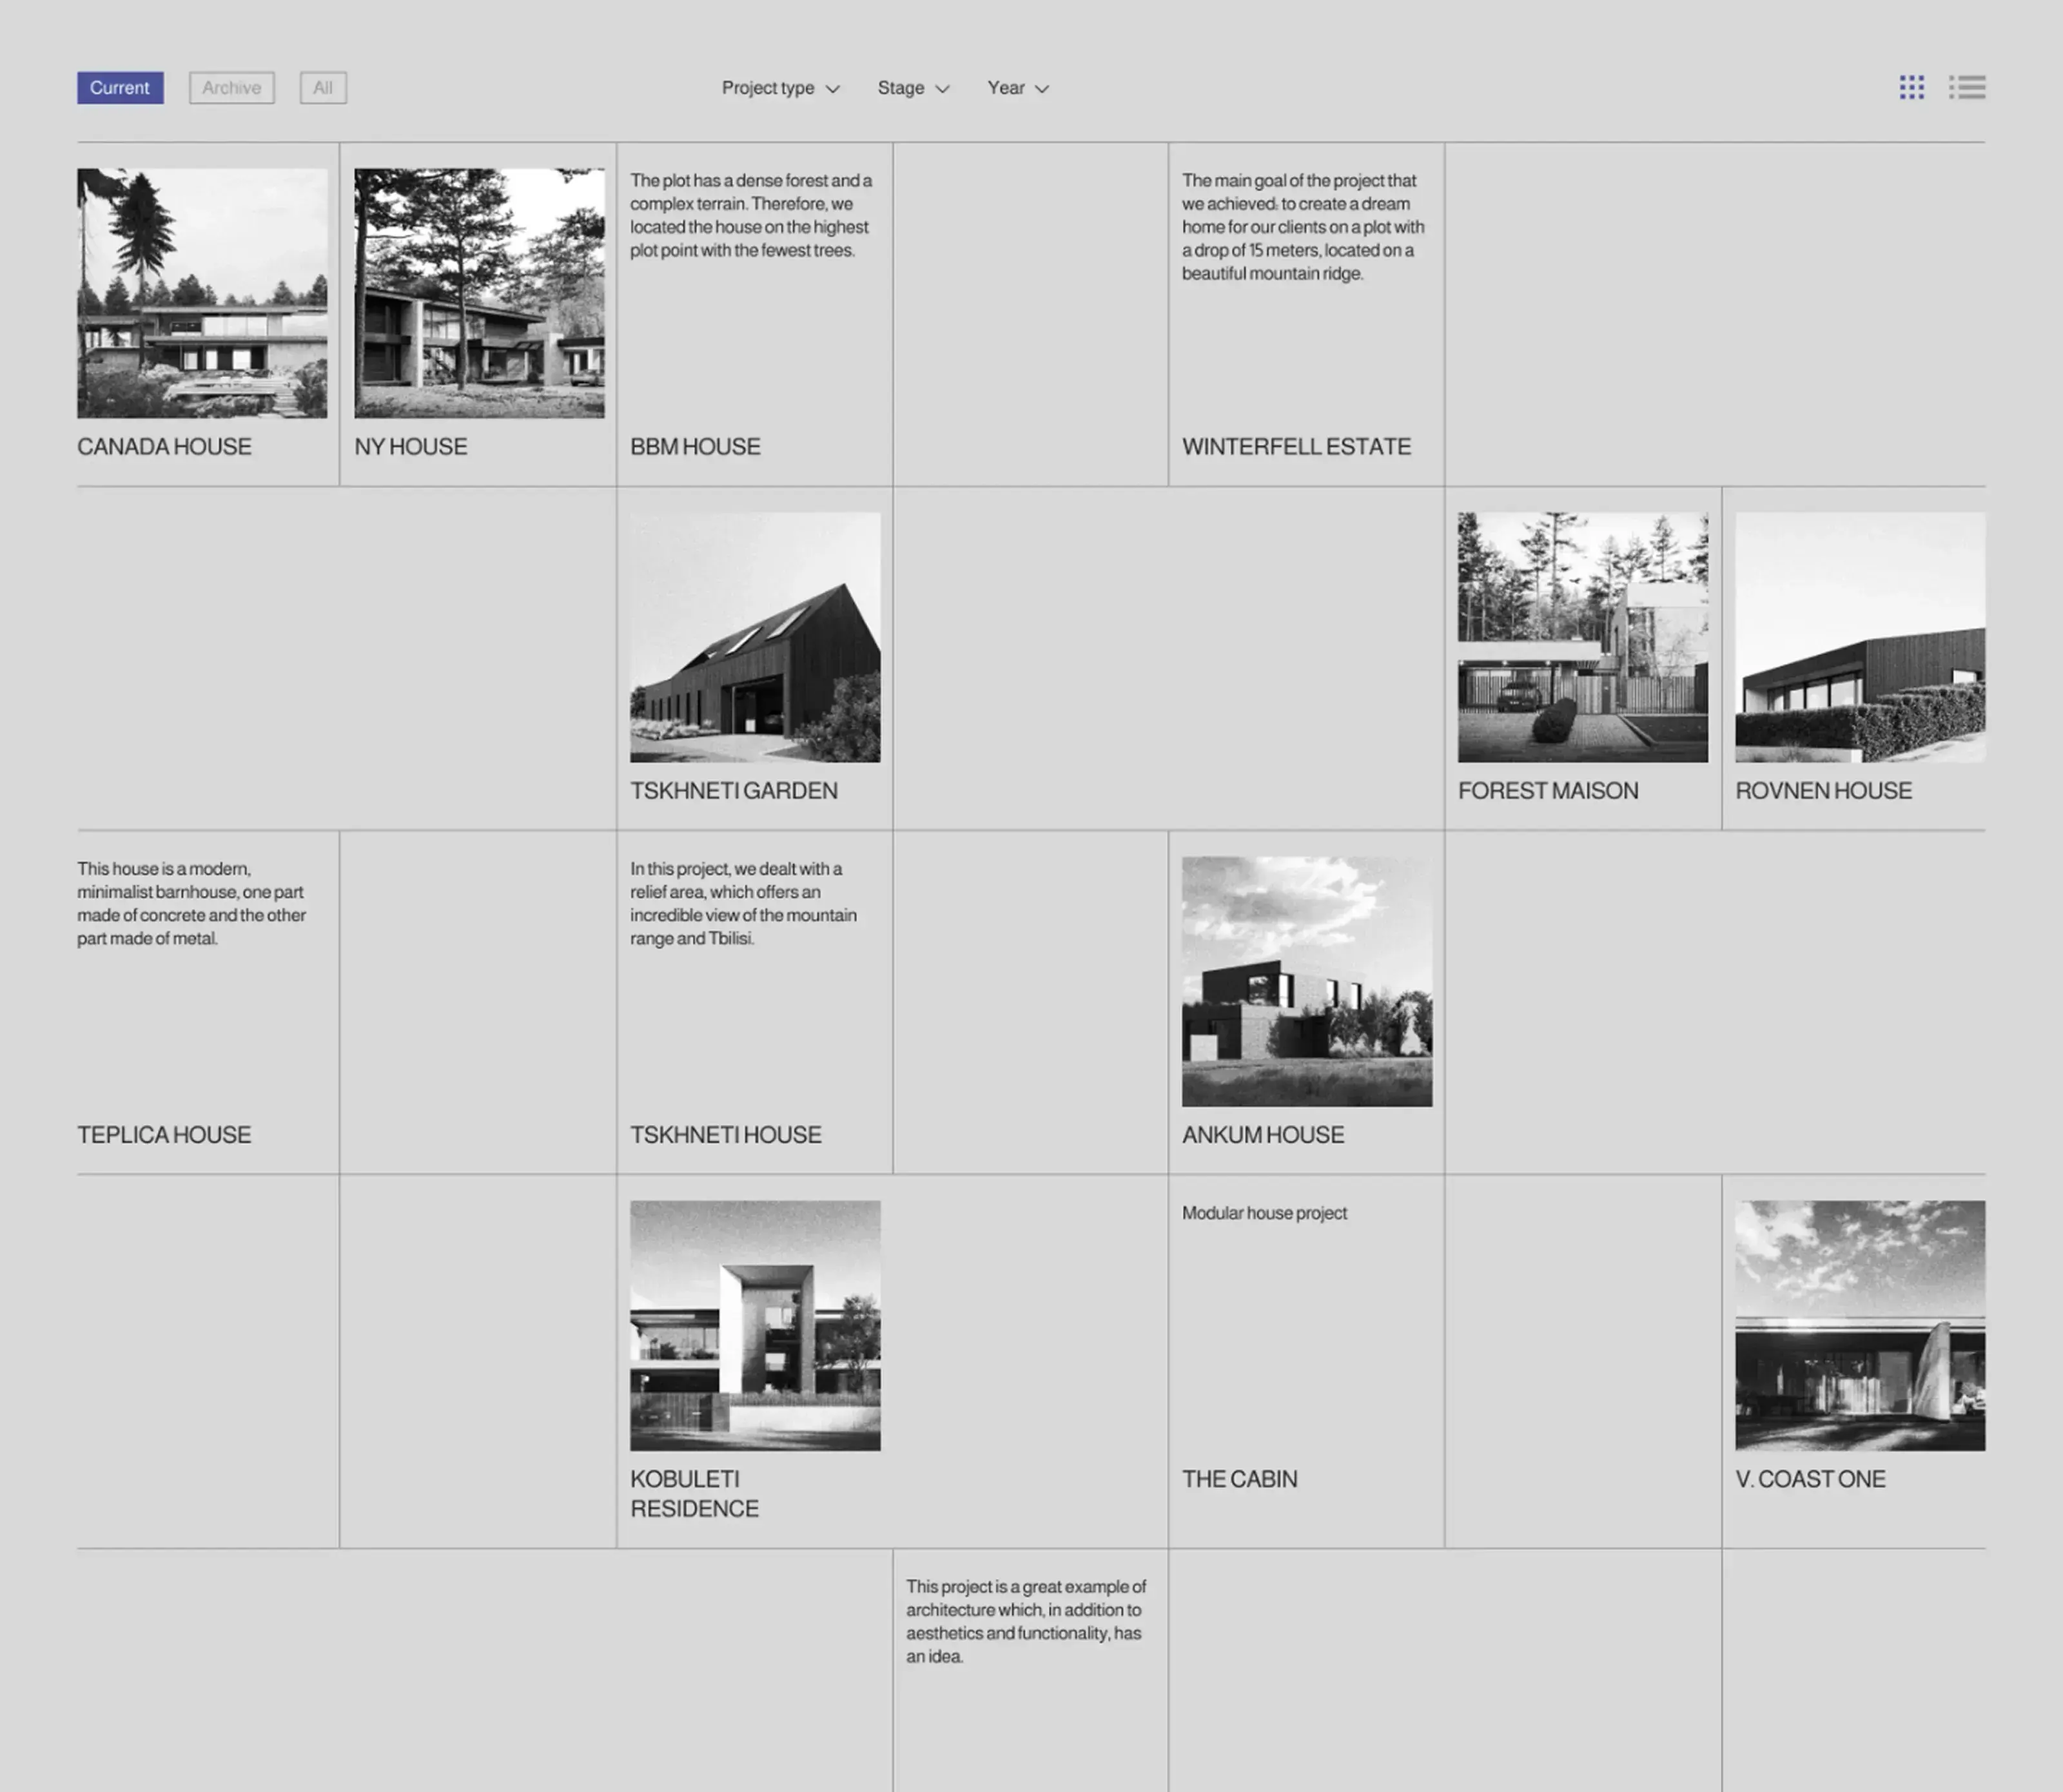Screen dimensions: 2063x1792
Task: Click the TEPLICA HOUSE title
Action: click(x=164, y=1135)
